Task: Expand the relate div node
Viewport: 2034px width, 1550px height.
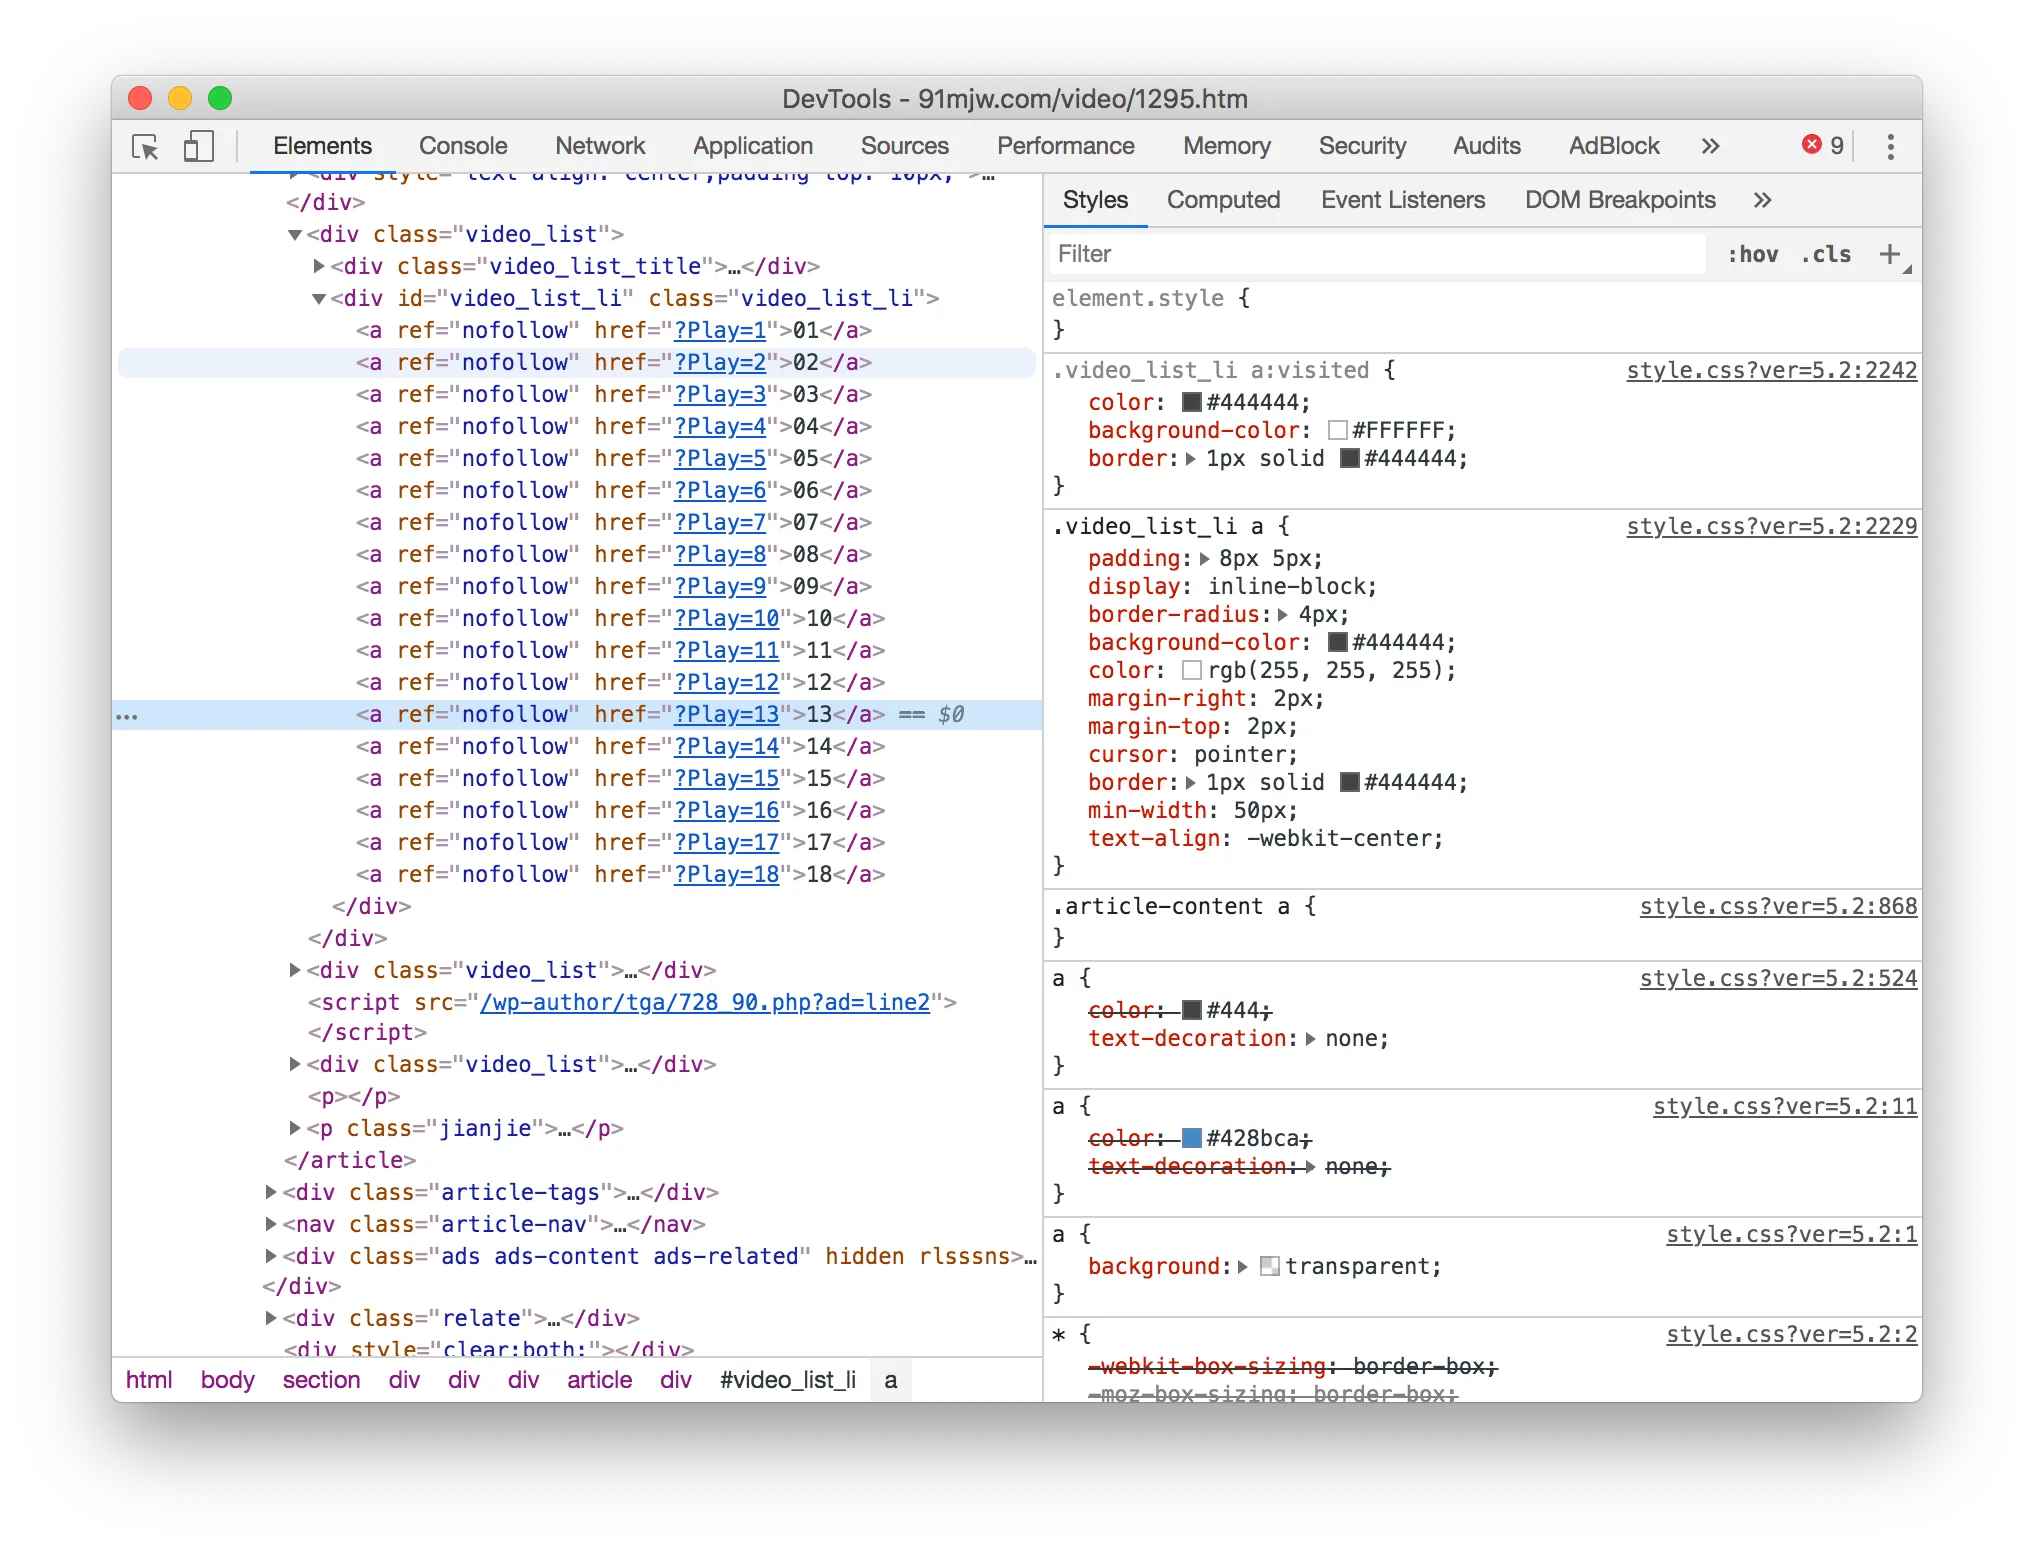Action: [271, 1318]
